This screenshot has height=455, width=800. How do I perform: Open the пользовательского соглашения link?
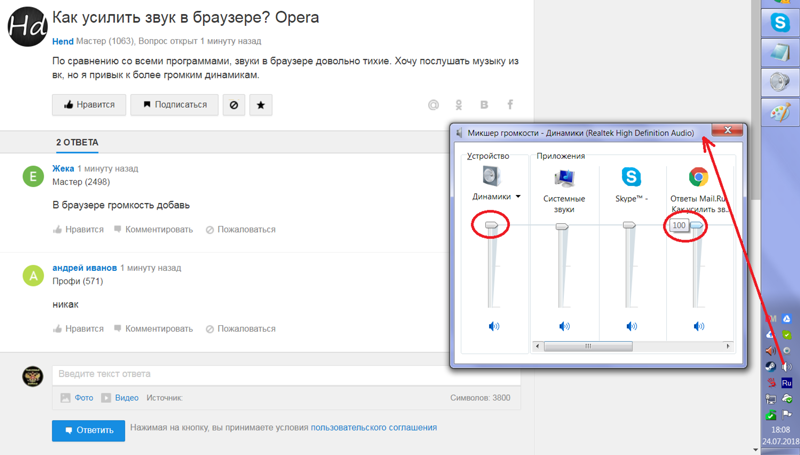373,427
